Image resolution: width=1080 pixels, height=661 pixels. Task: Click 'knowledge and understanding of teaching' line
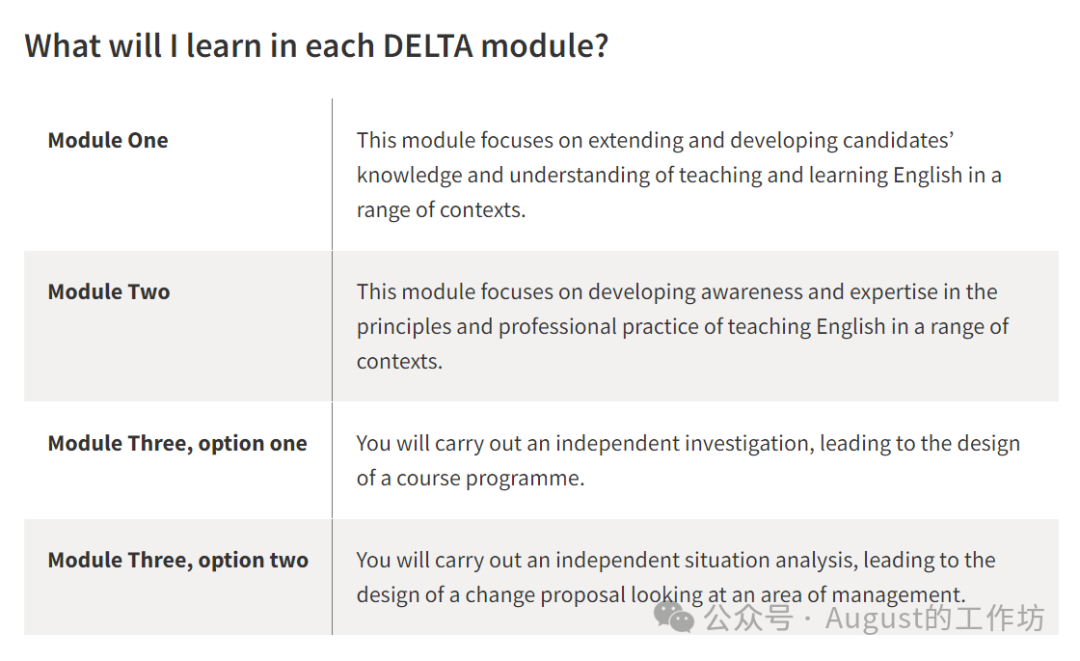tap(679, 175)
